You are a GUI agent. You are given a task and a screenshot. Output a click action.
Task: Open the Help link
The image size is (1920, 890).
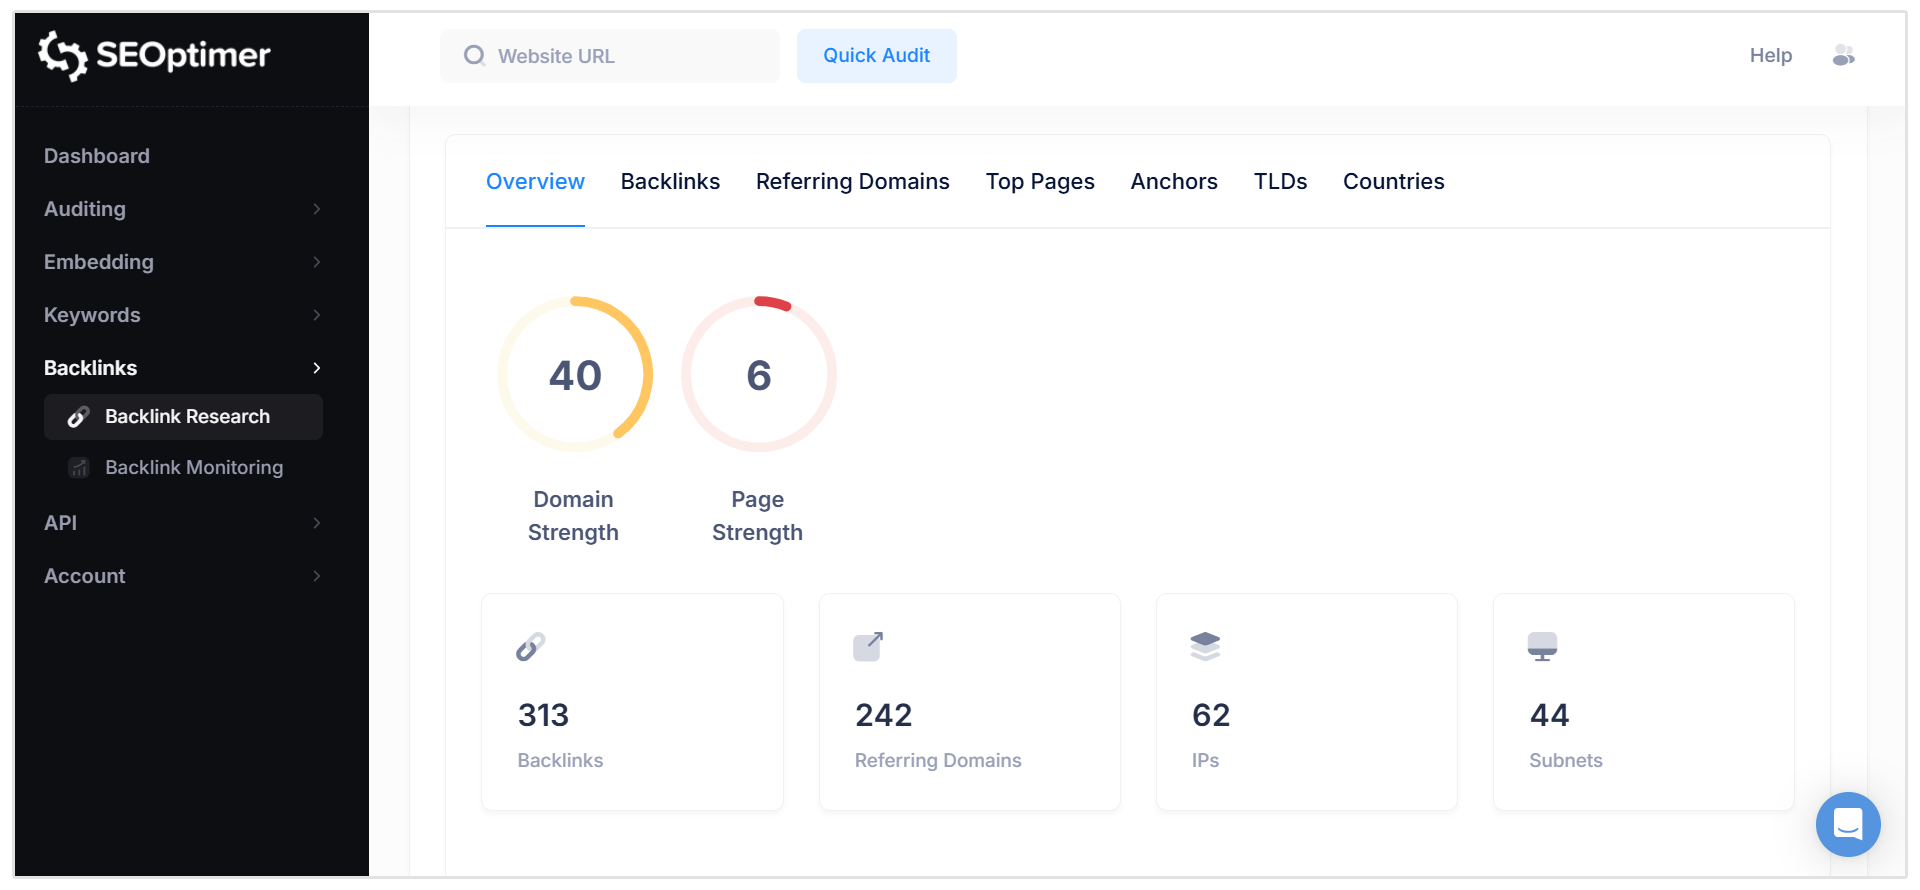click(x=1770, y=56)
